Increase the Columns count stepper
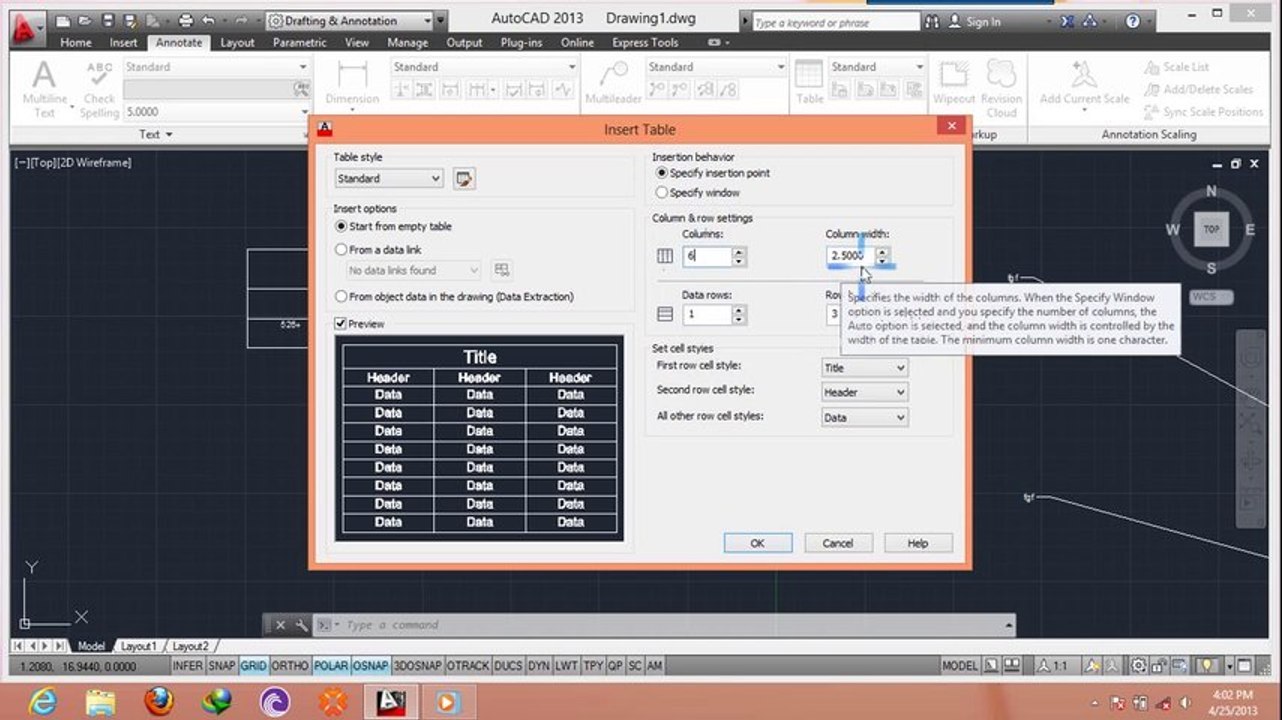Image resolution: width=1282 pixels, height=720 pixels. tap(738, 251)
